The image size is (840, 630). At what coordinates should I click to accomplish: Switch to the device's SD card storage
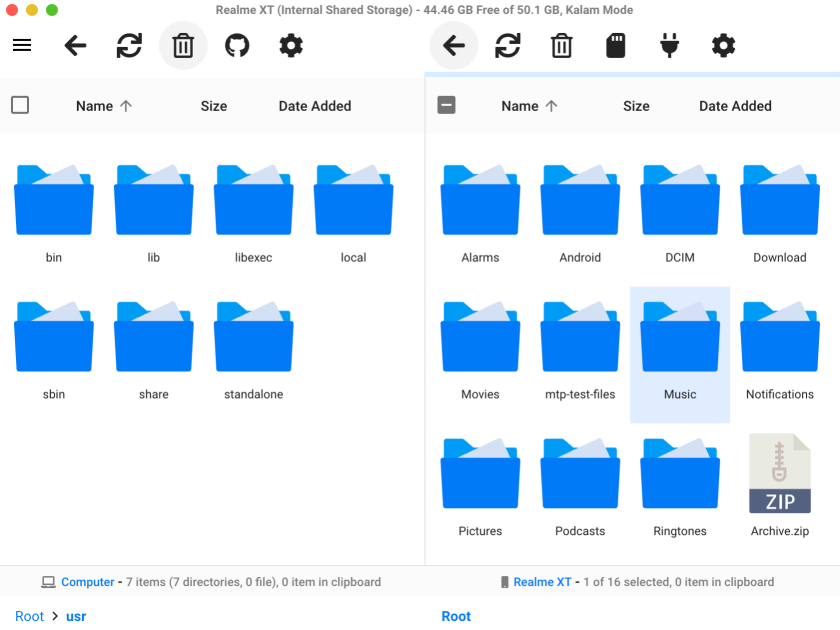pyautogui.click(x=615, y=45)
